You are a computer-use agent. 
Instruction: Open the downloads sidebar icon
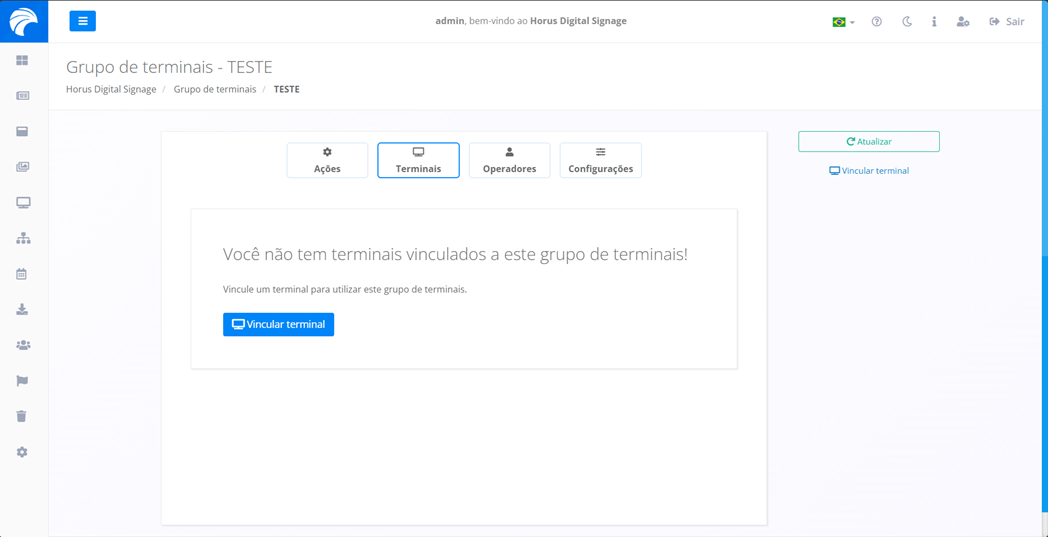(x=22, y=309)
